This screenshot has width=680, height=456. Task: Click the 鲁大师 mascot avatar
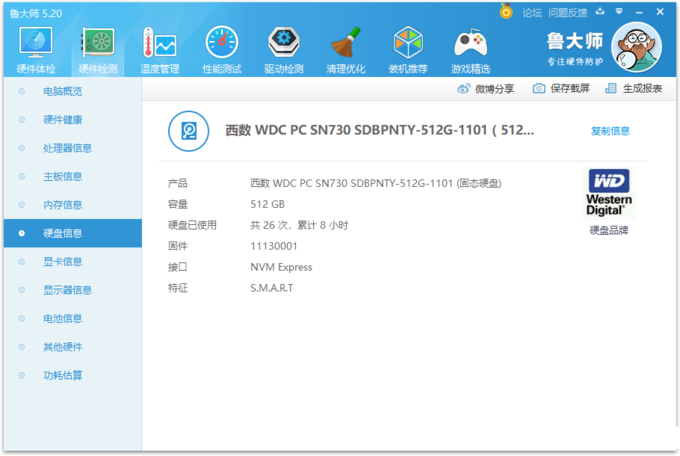point(636,47)
